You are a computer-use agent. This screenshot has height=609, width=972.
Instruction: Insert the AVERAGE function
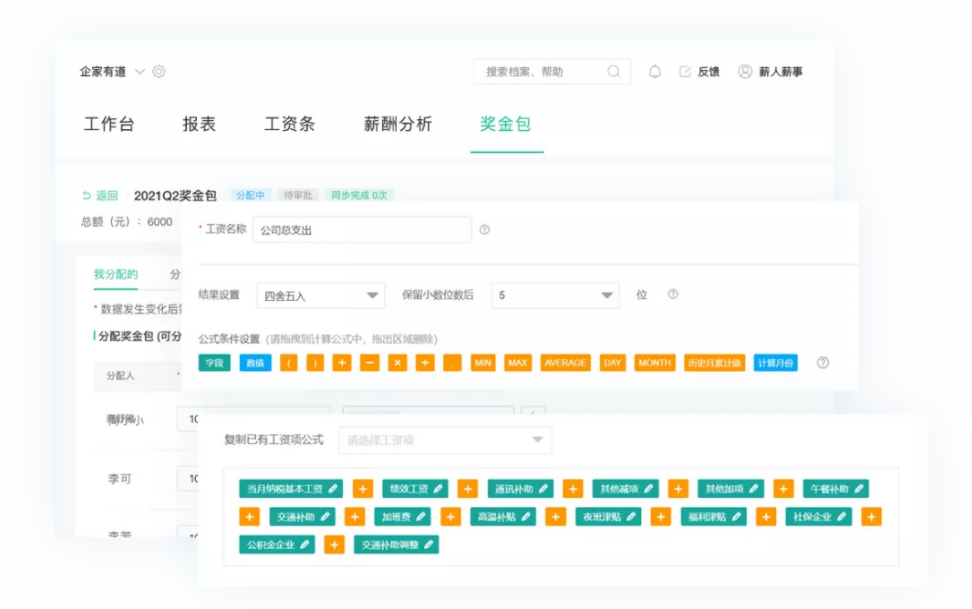click(565, 363)
